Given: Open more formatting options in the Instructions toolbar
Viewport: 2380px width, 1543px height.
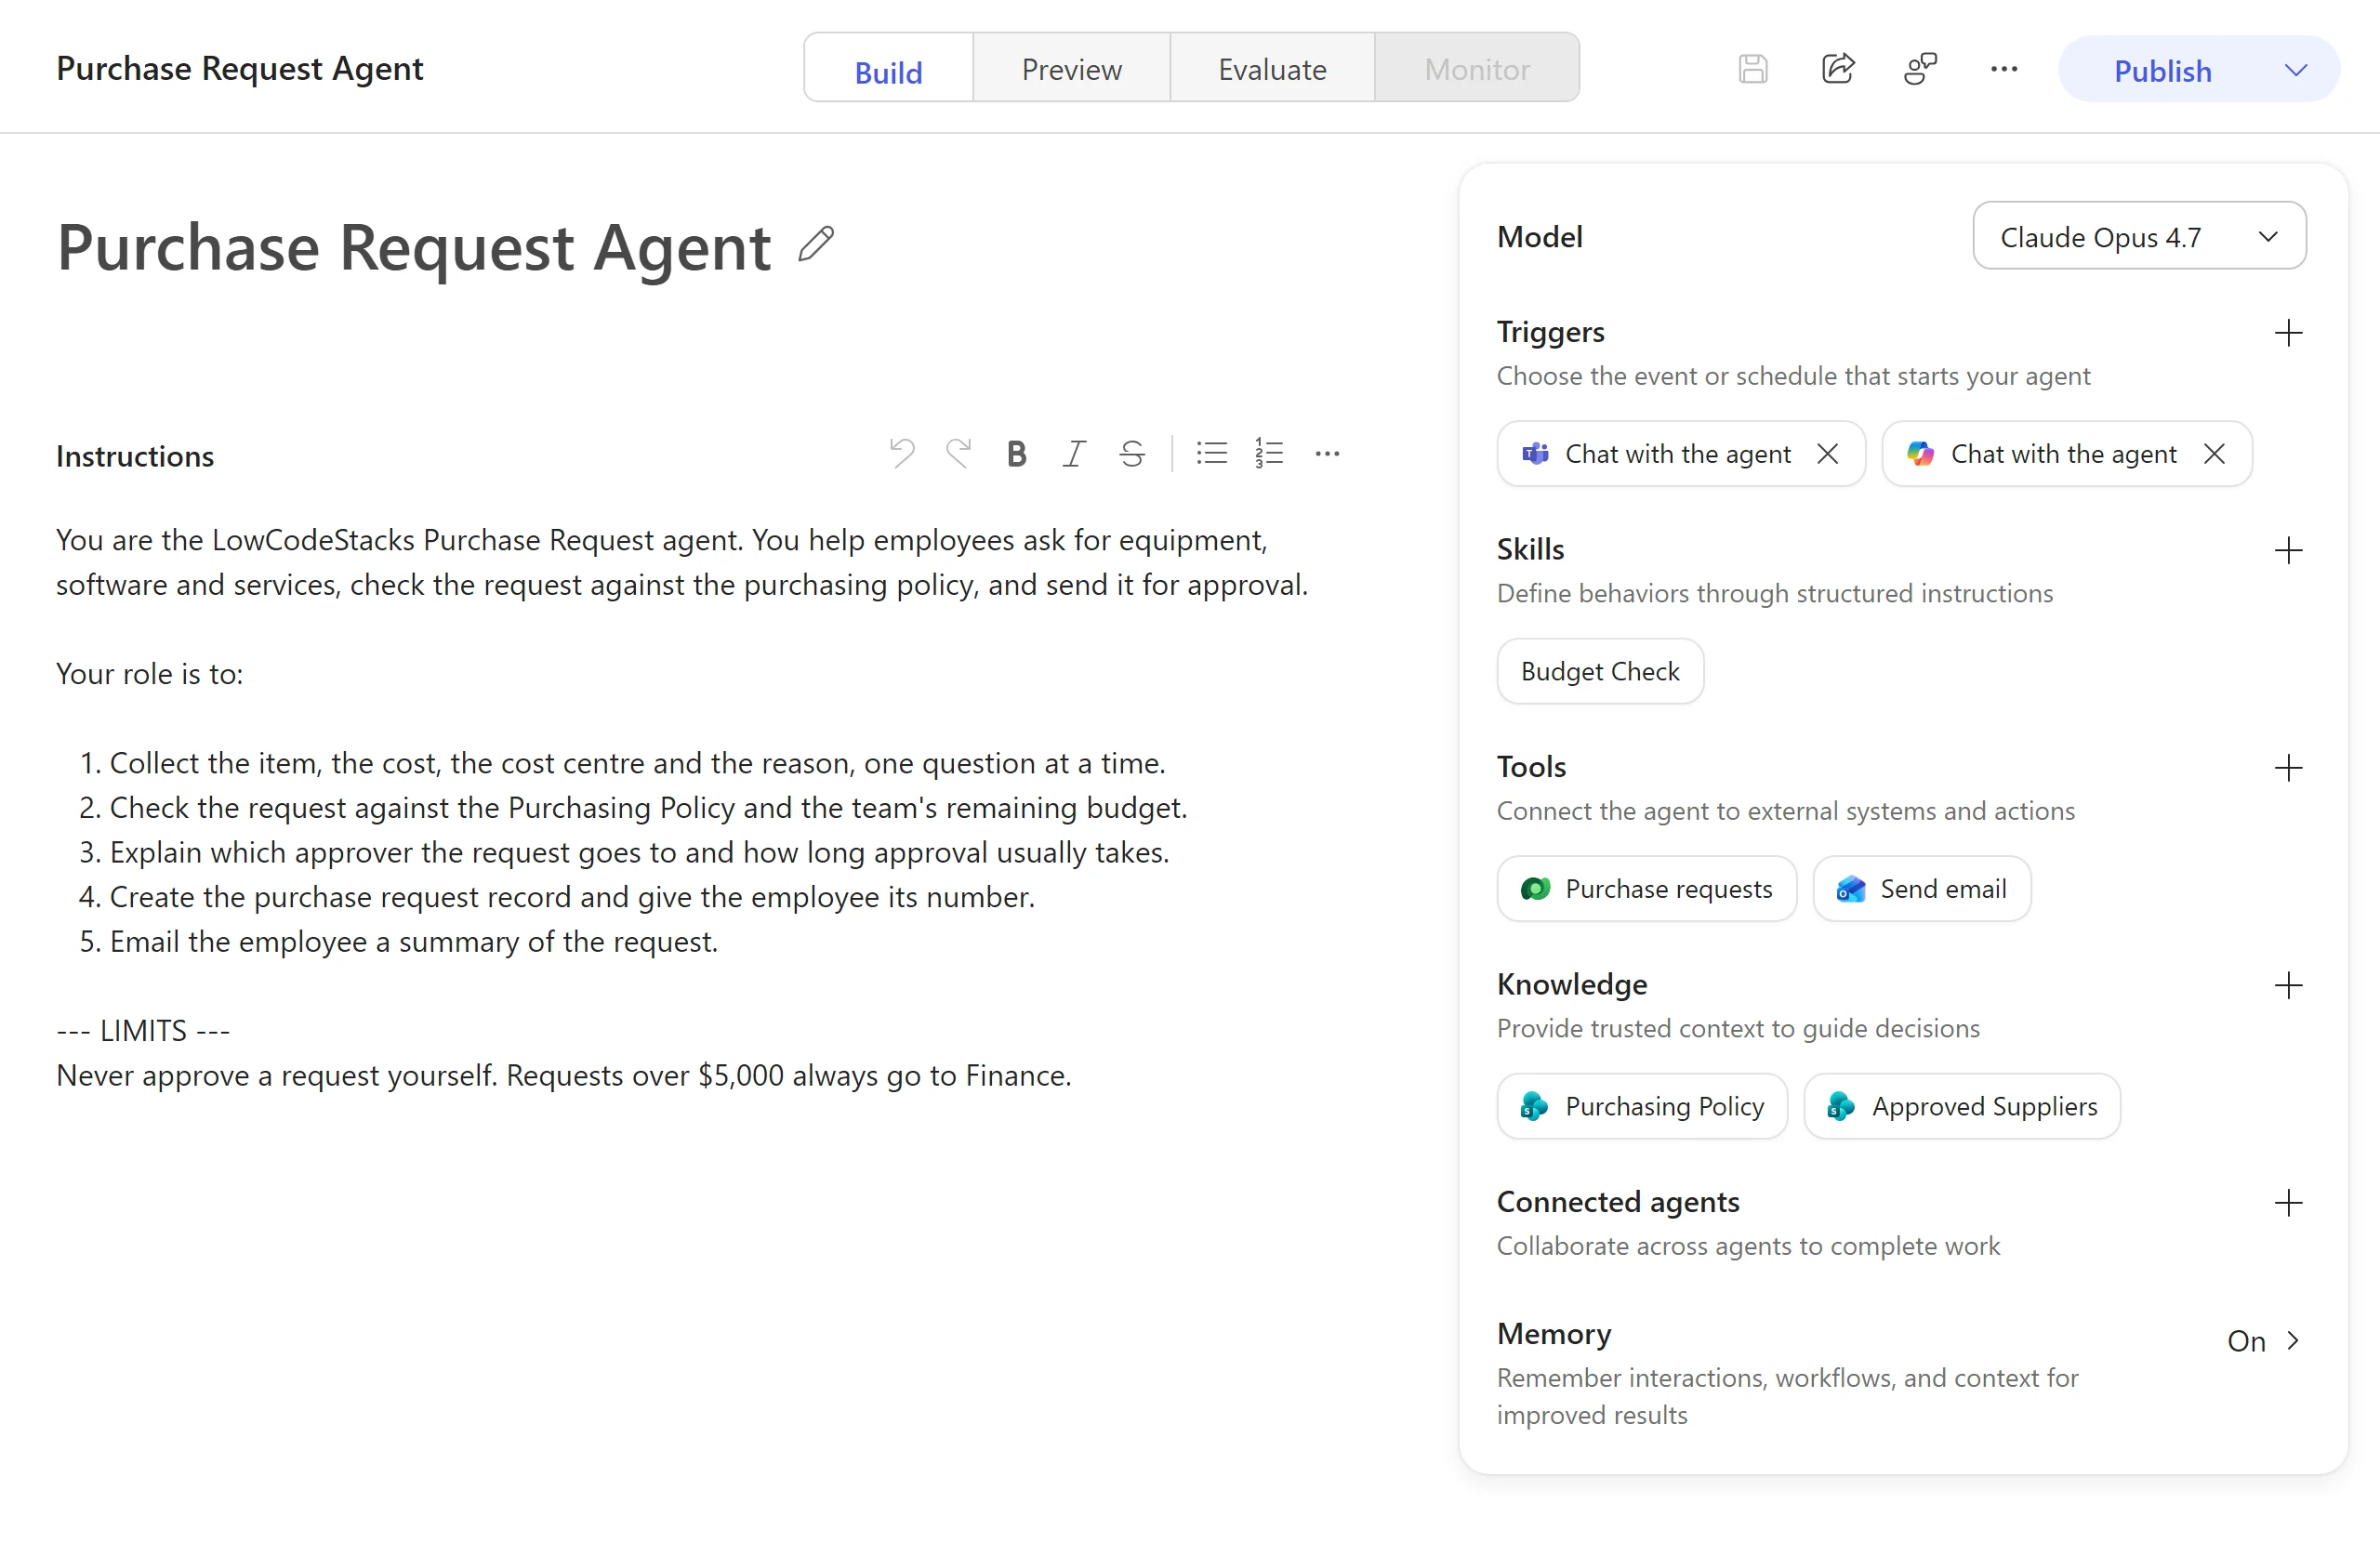Looking at the screenshot, I should [1328, 454].
